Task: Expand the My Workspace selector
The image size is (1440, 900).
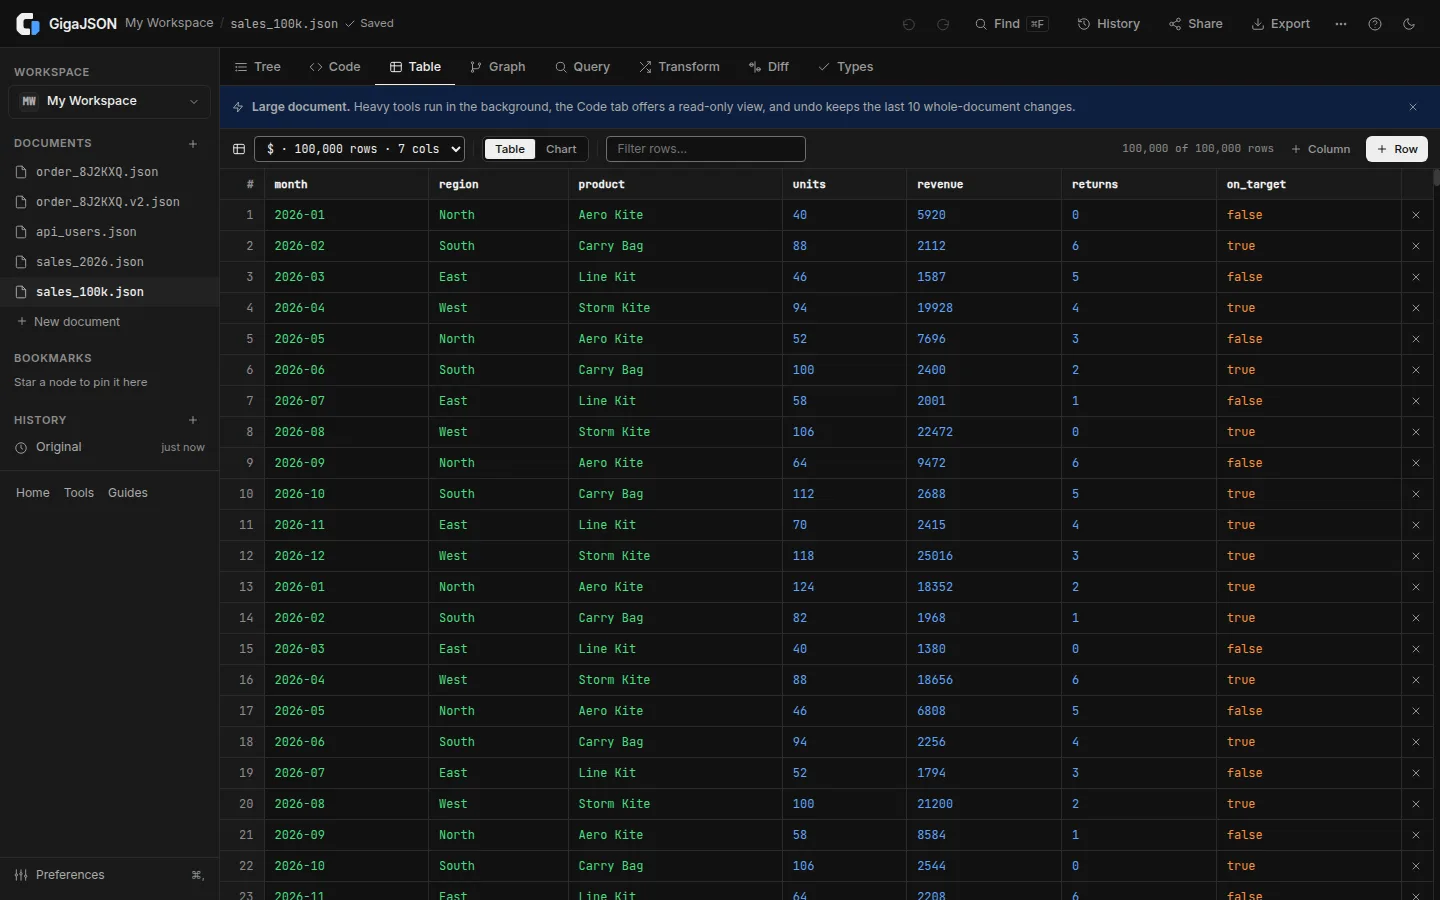Action: 110,101
